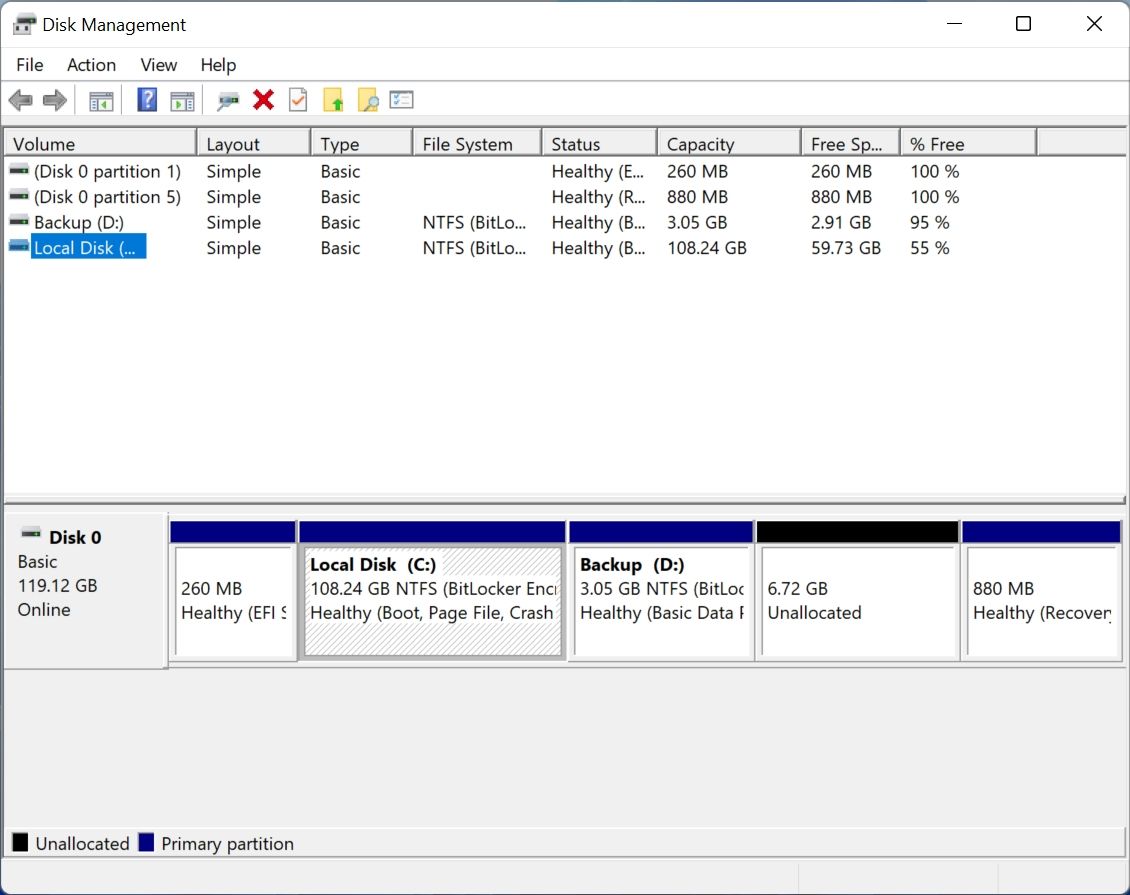Image resolution: width=1130 pixels, height=895 pixels.
Task: Click the Open folder toolbar icon
Action: pyautogui.click(x=333, y=99)
